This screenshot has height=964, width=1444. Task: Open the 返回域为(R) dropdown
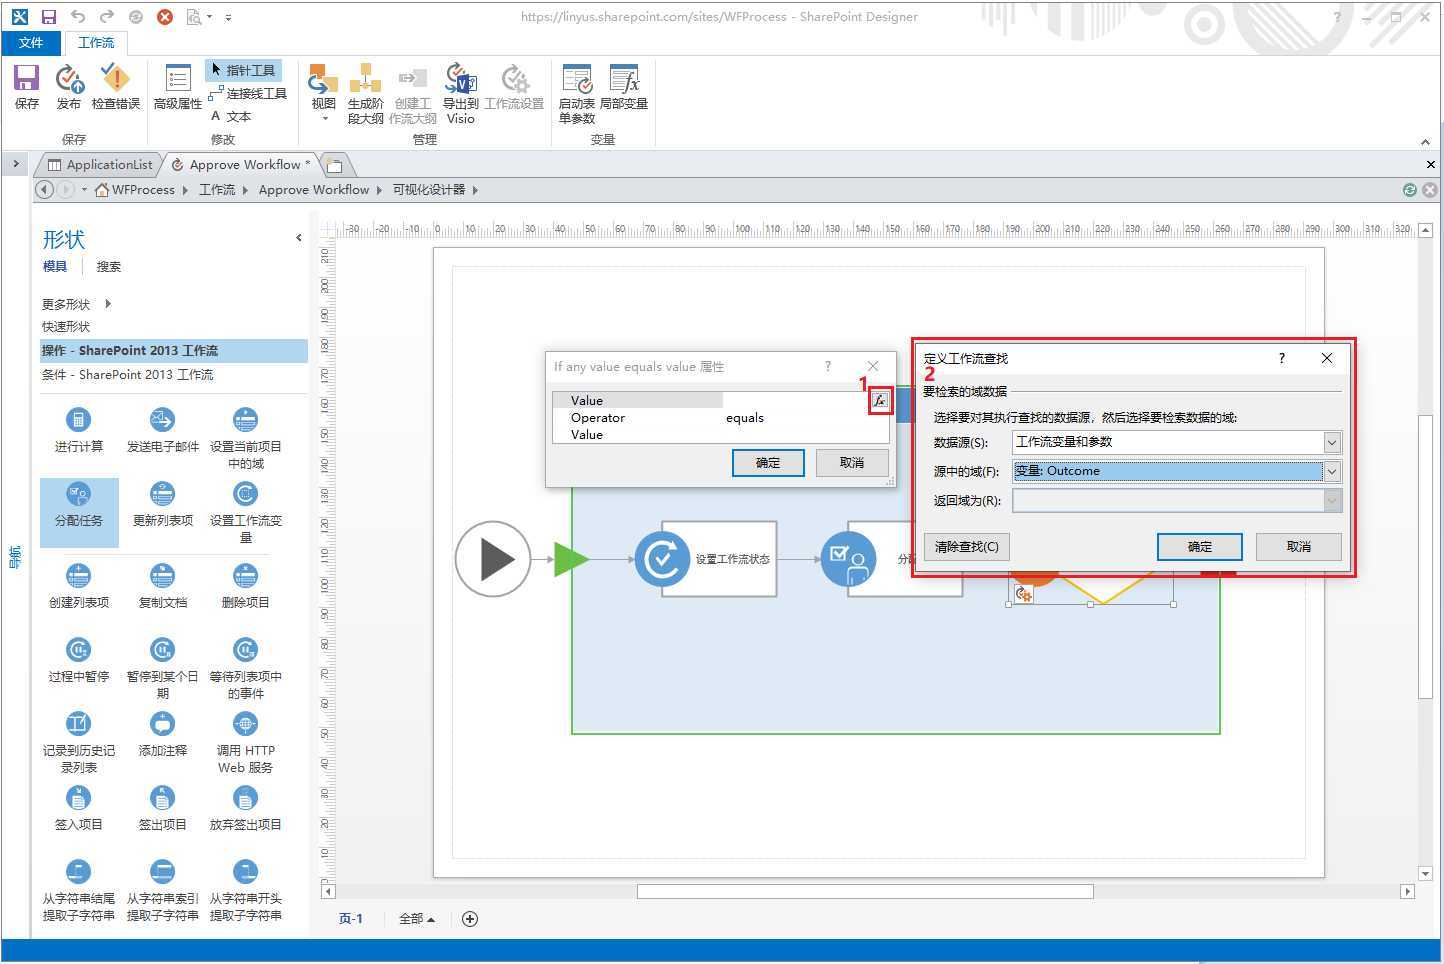click(1331, 500)
